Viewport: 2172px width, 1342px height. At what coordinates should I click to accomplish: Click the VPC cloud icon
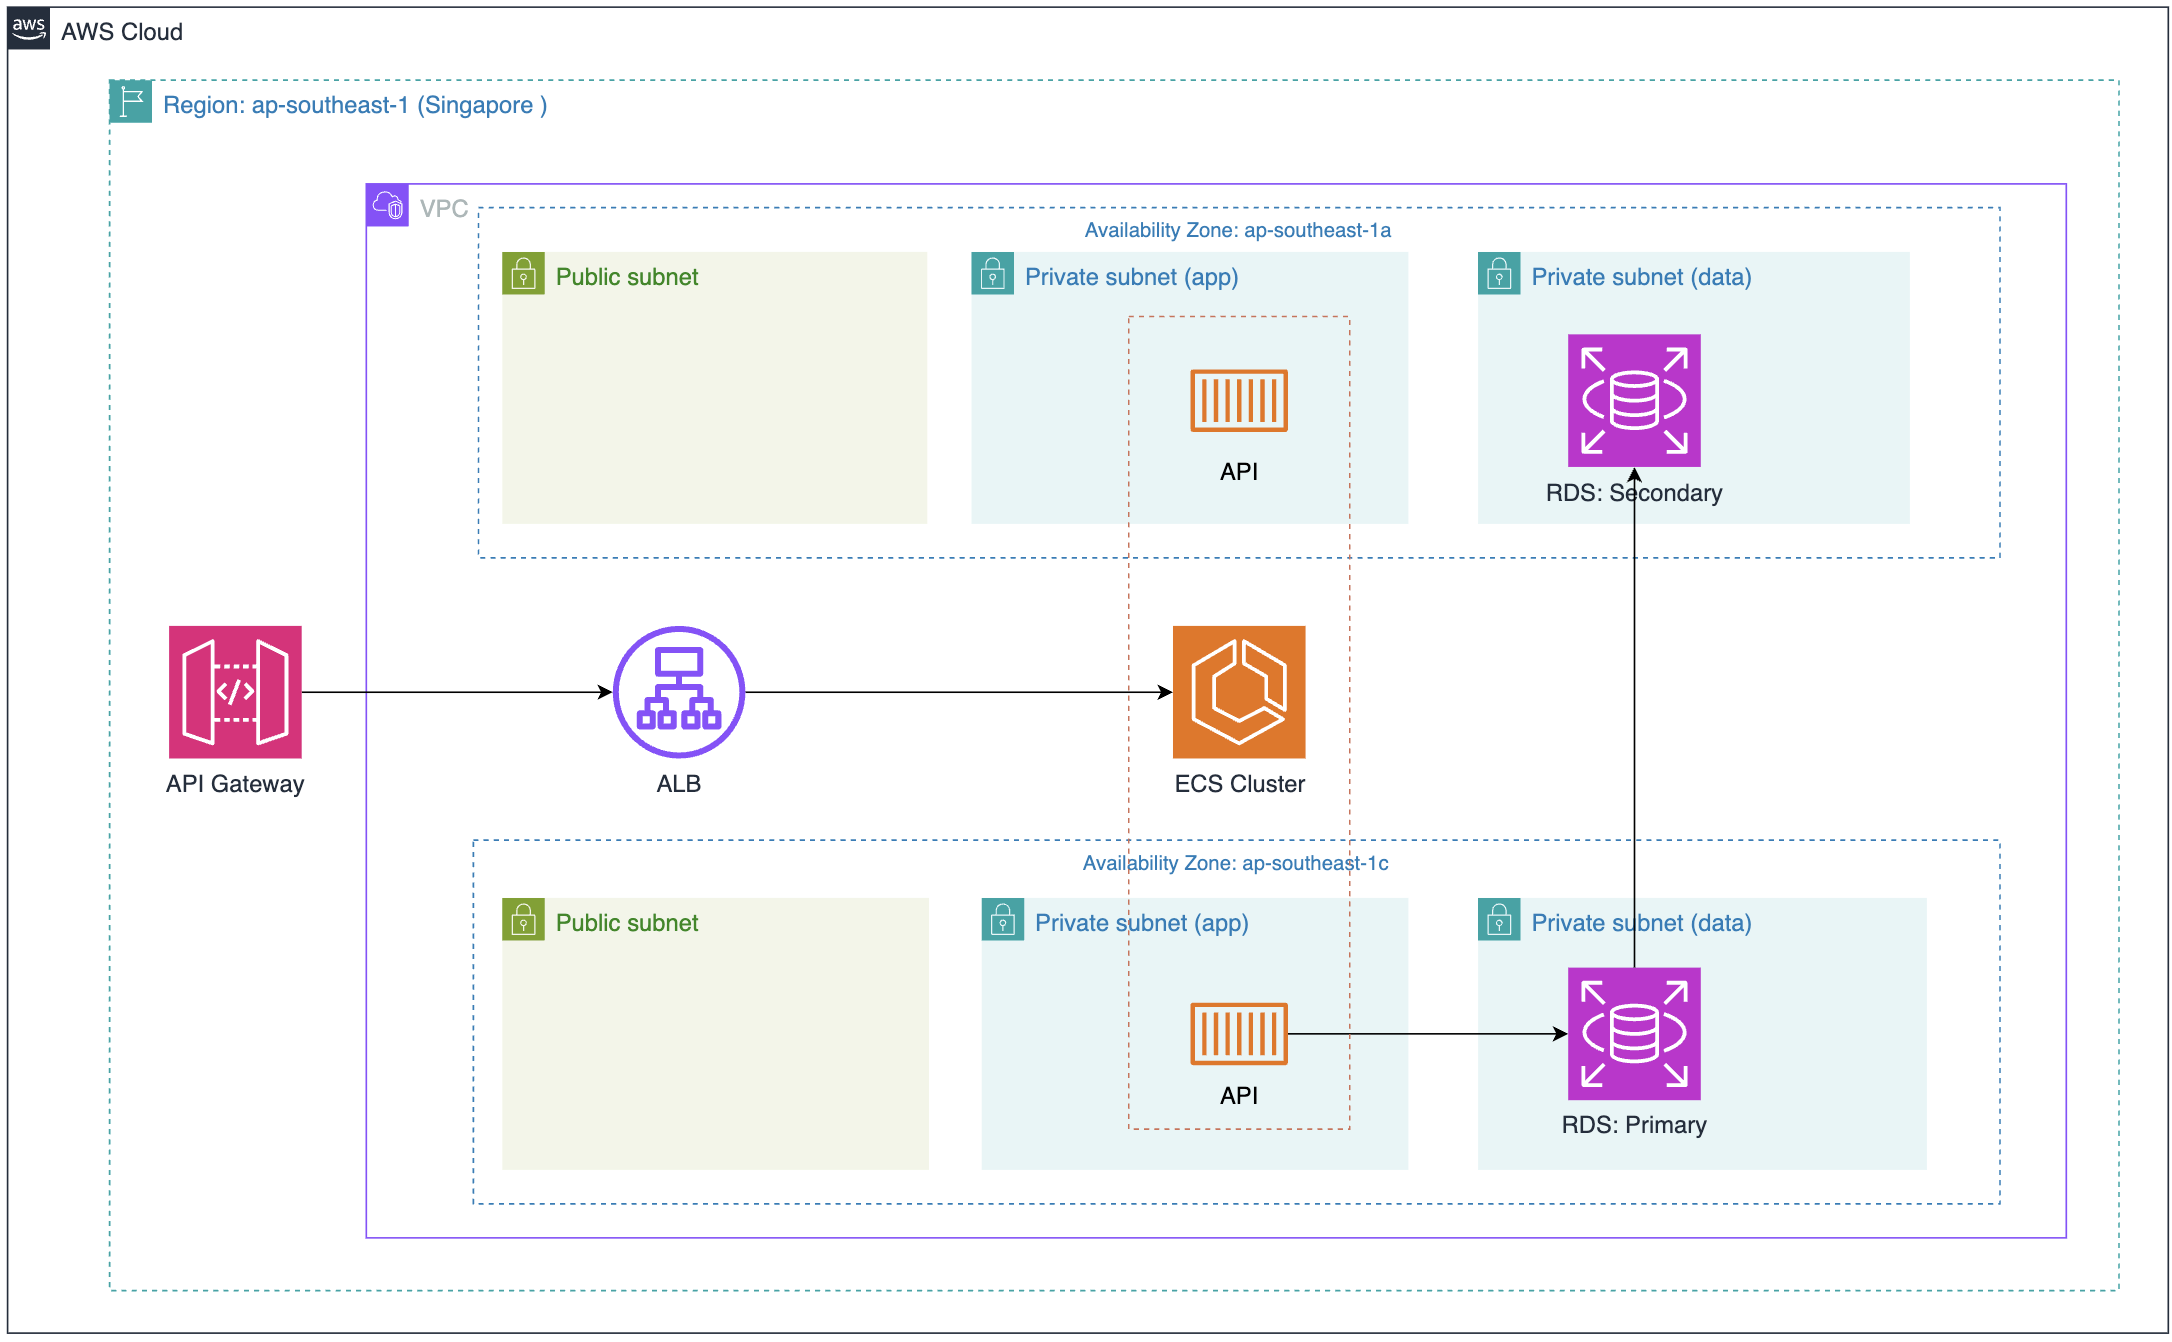click(388, 206)
